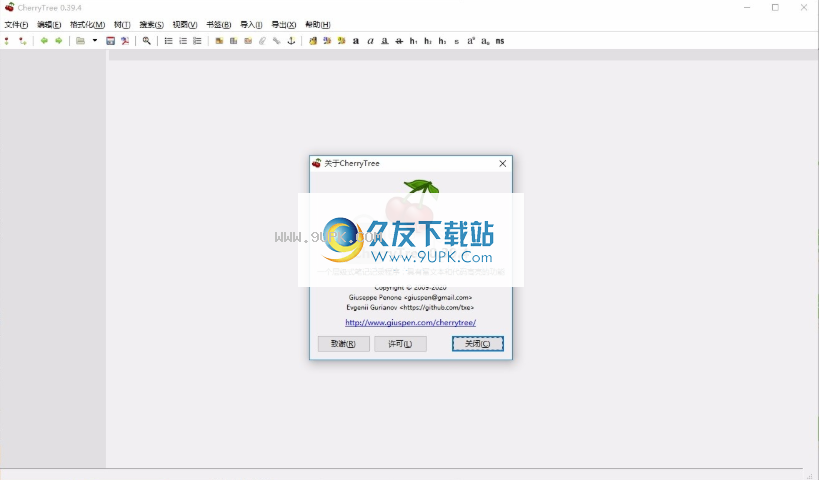Click the Giuseppe Penone email text

[x=410, y=297]
